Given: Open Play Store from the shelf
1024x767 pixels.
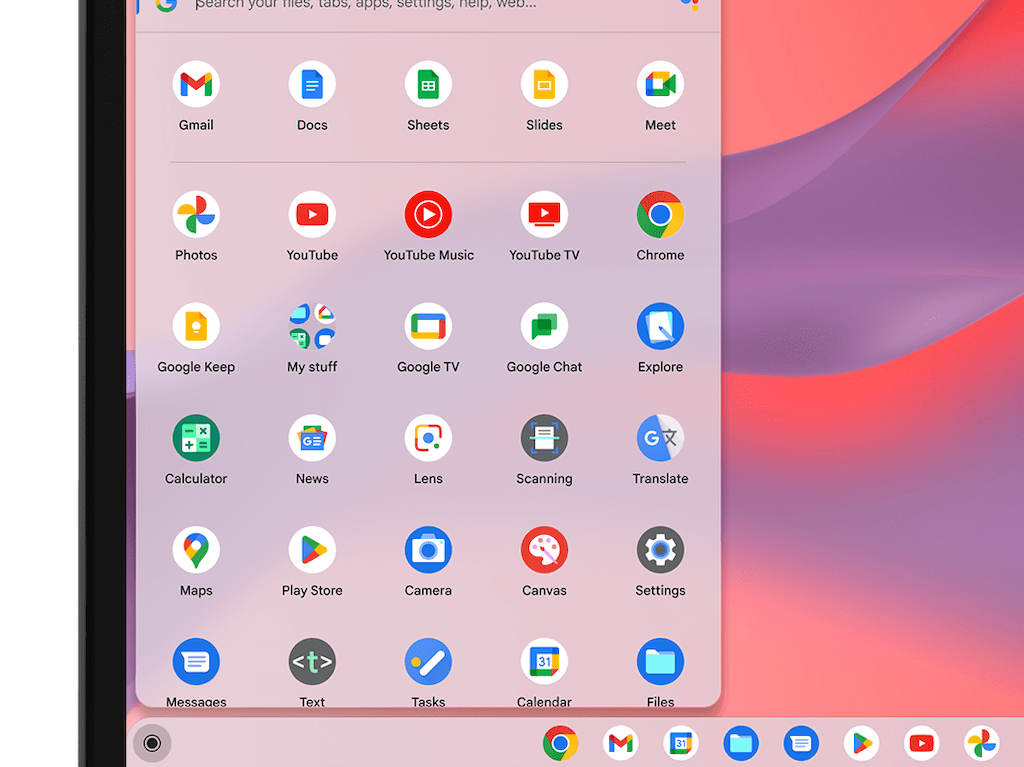Looking at the screenshot, I should click(x=861, y=743).
